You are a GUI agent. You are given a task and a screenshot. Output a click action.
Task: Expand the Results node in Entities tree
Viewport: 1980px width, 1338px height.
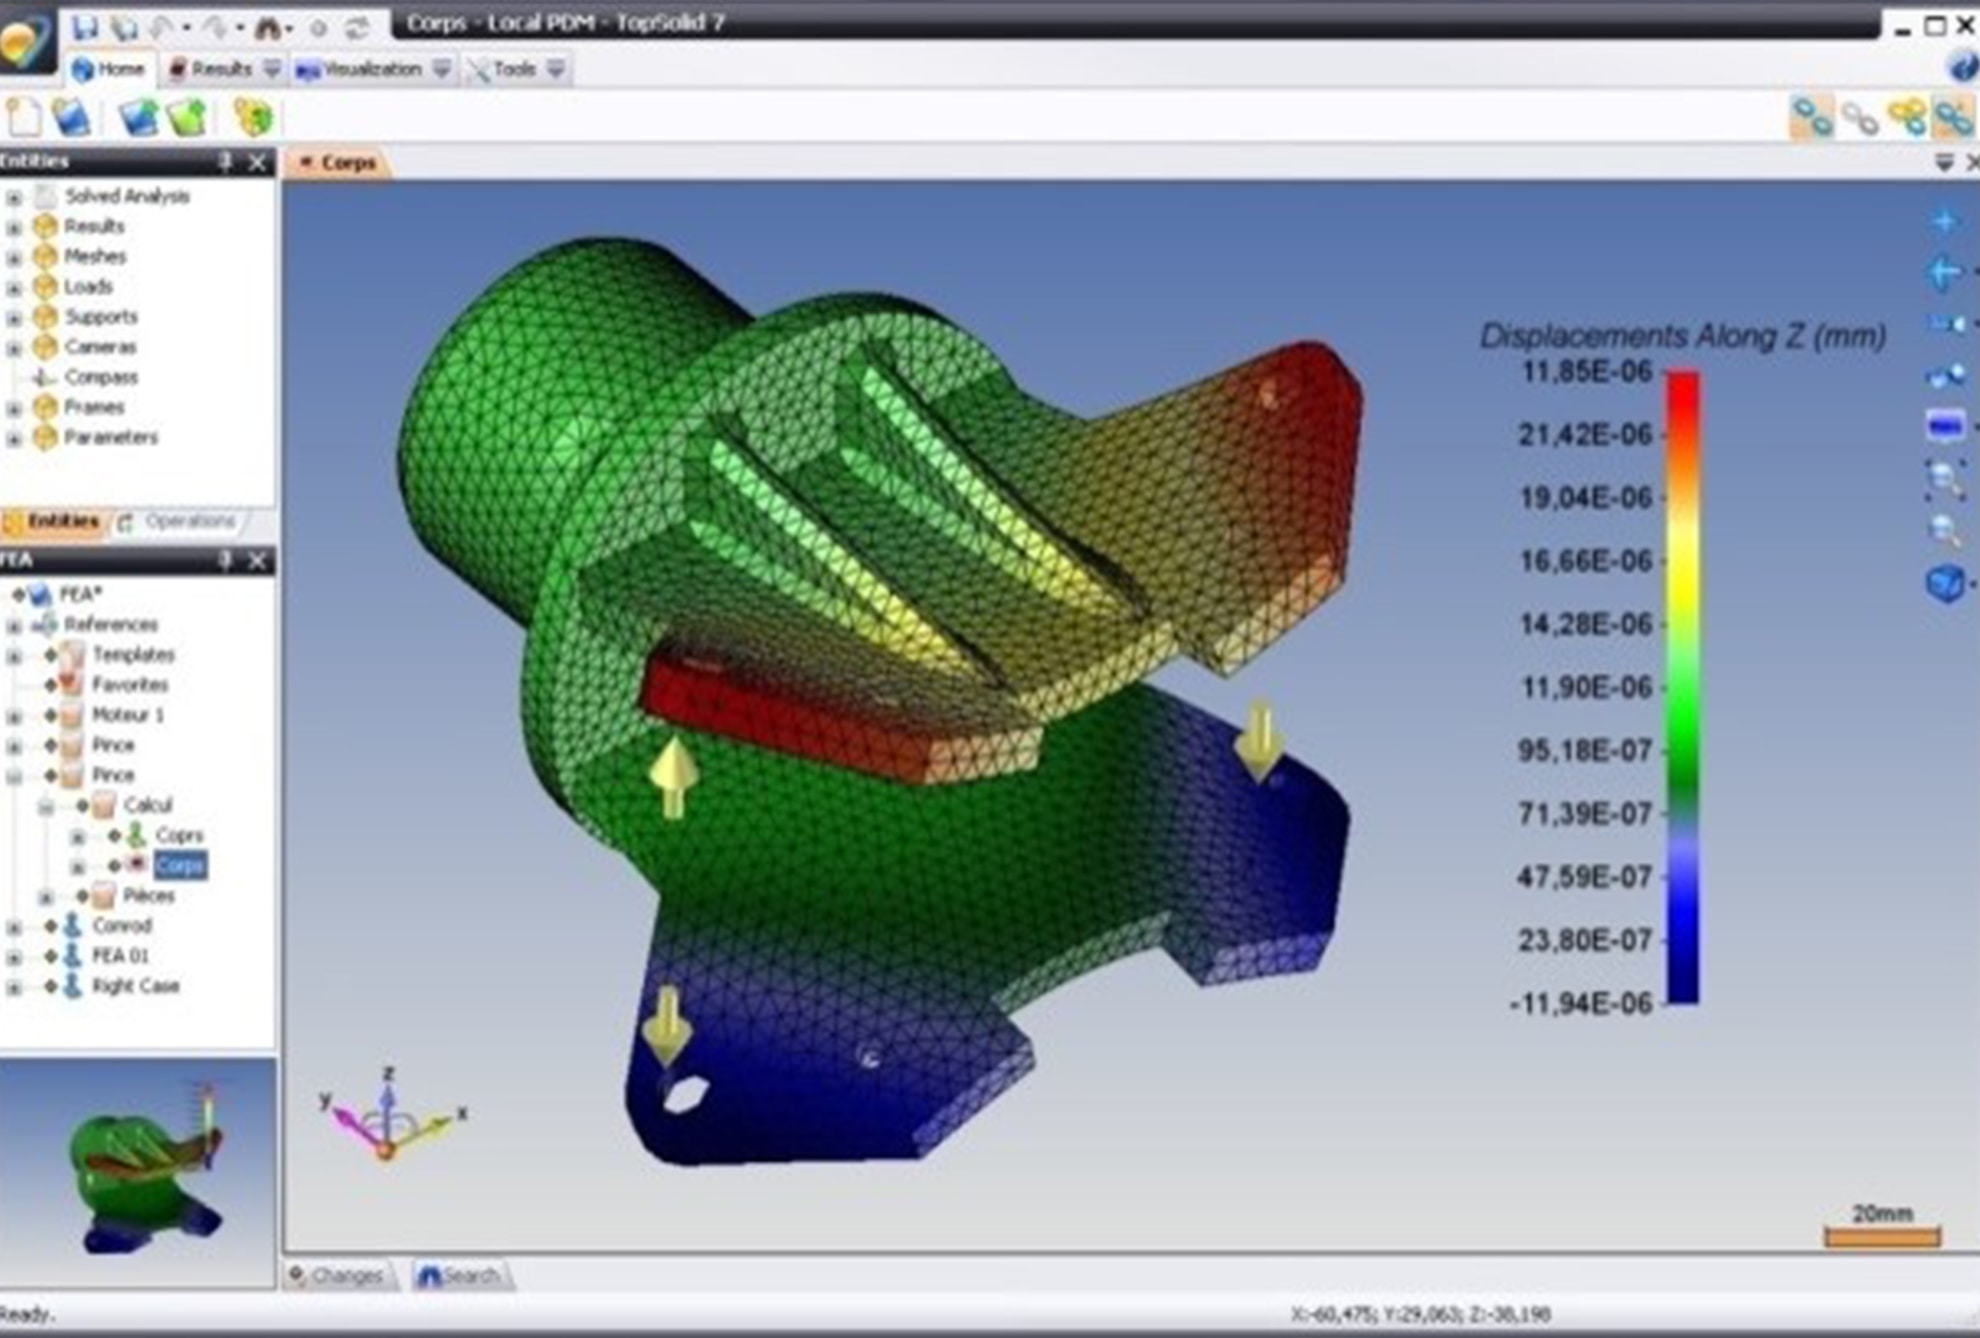pyautogui.click(x=14, y=228)
